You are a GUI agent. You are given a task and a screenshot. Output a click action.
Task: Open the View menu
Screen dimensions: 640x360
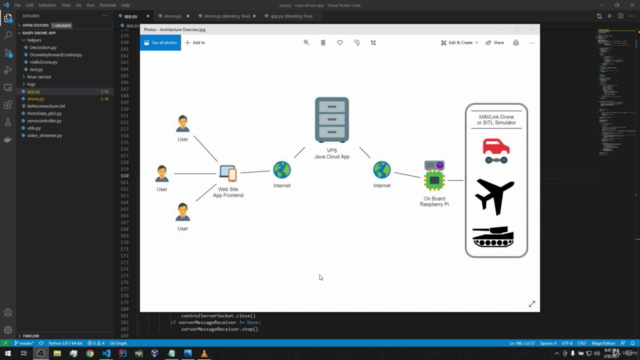tap(66, 5)
